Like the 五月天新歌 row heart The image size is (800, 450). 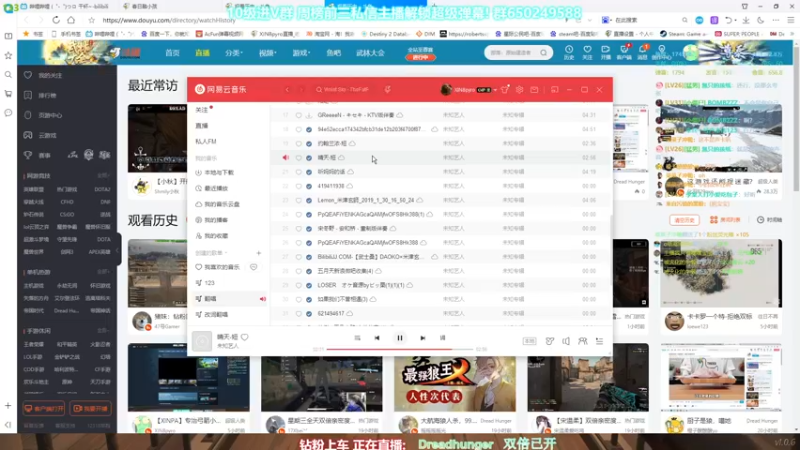tap(298, 271)
